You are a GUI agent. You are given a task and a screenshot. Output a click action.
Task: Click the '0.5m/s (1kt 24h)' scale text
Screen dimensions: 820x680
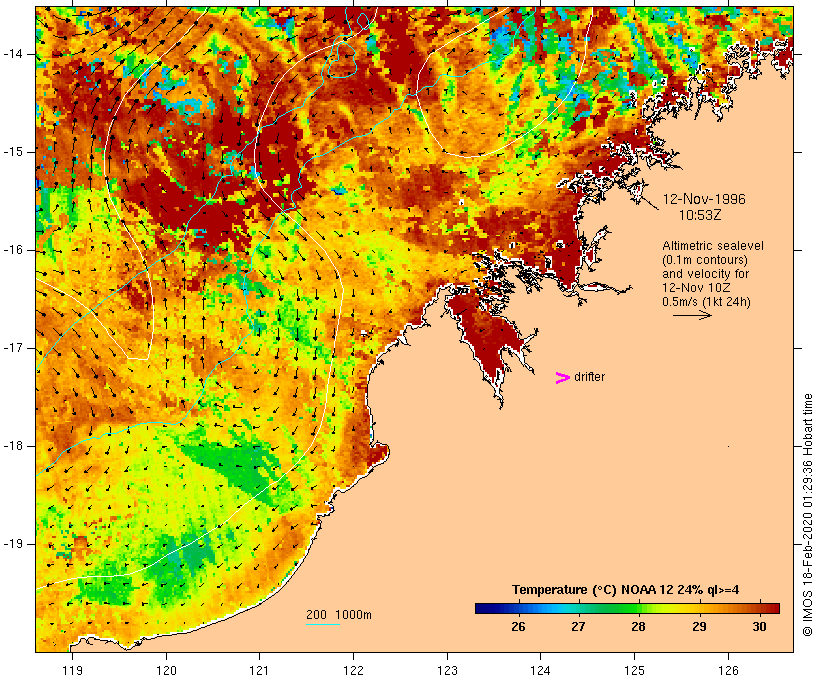tap(706, 302)
